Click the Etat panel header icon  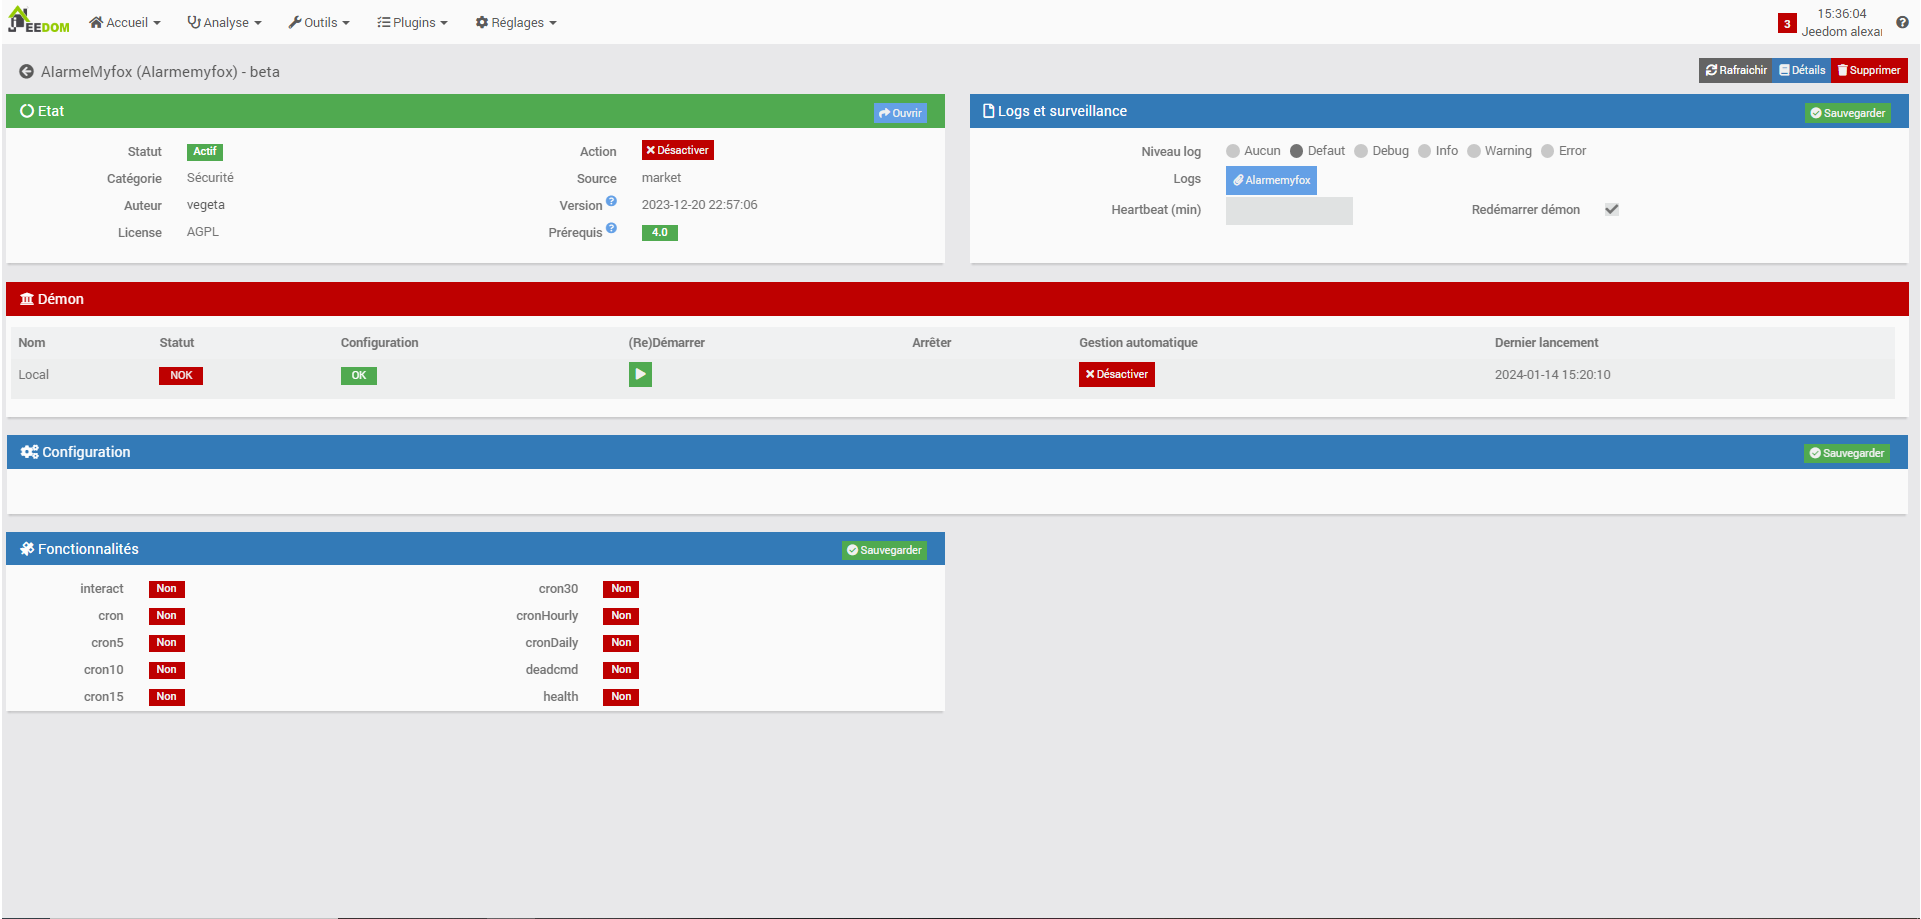point(27,111)
